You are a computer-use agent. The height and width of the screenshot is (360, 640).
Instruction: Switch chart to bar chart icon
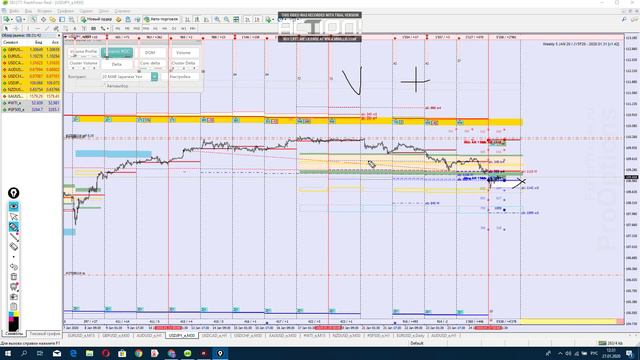pyautogui.click(x=187, y=19)
